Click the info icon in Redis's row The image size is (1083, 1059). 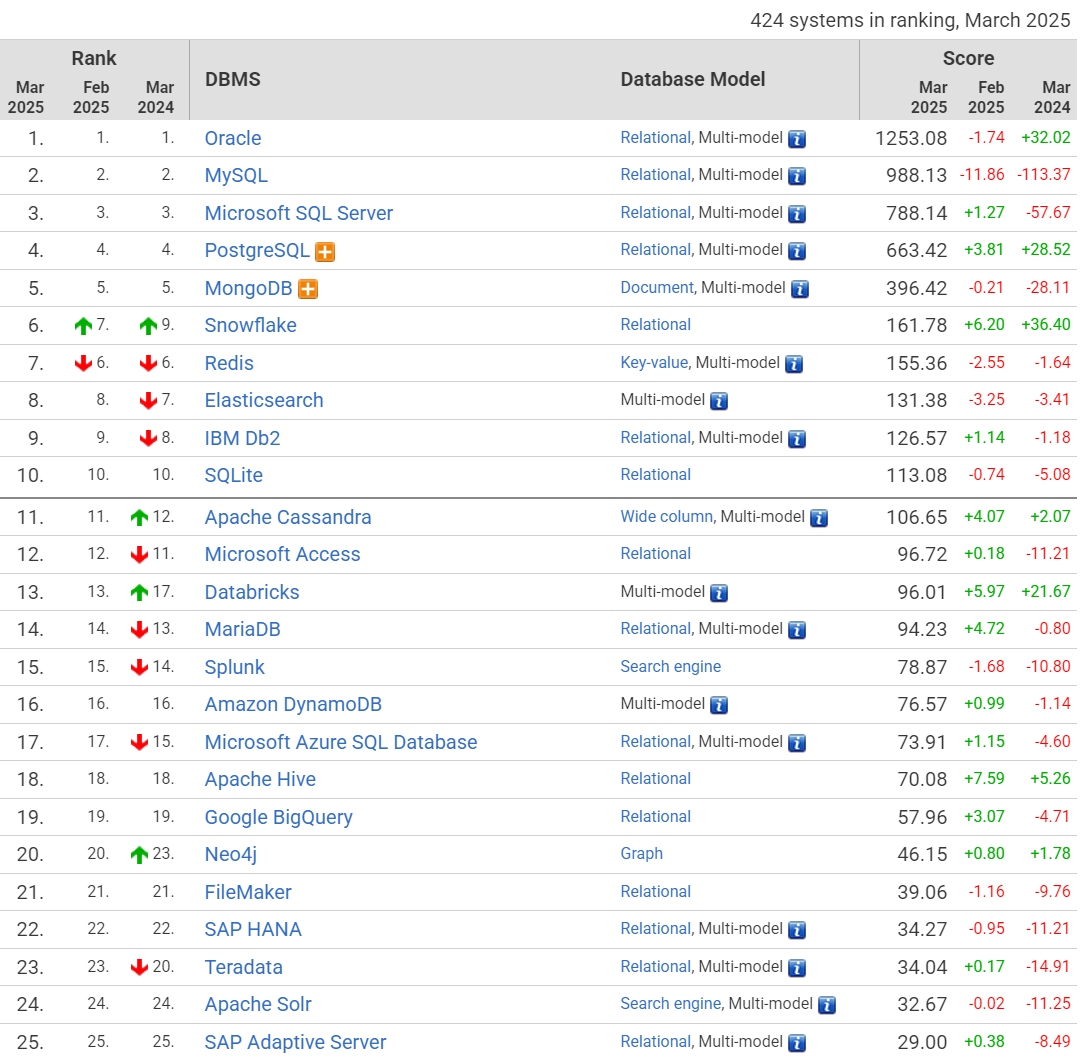[x=794, y=364]
